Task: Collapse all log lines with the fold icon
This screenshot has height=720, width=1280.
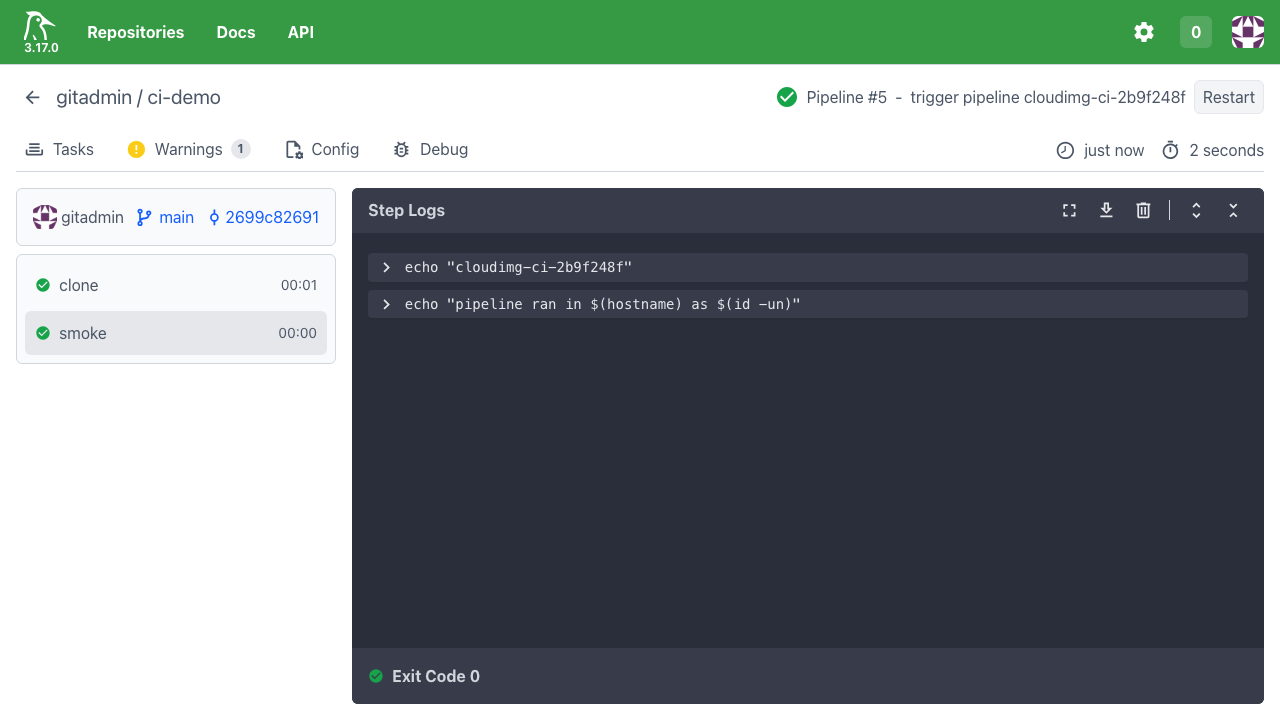Action: pyautogui.click(x=1233, y=210)
